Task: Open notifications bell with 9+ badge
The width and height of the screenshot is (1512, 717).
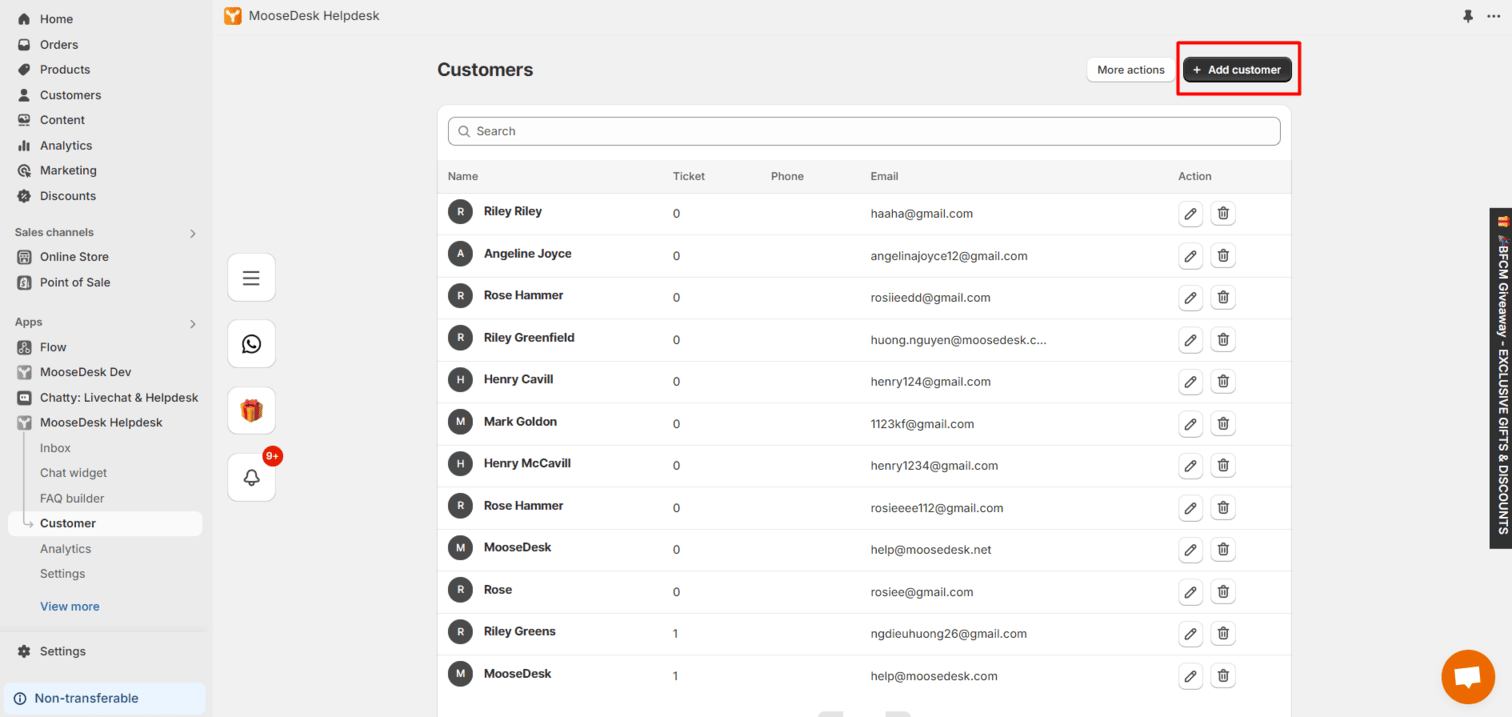Action: (x=251, y=477)
